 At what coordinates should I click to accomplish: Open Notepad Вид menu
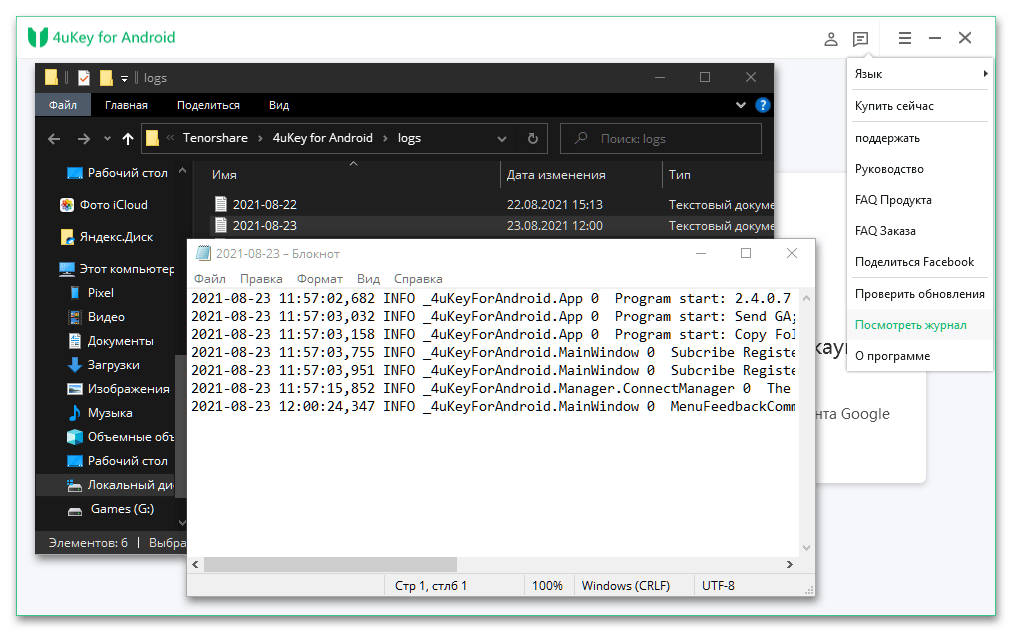tap(368, 279)
